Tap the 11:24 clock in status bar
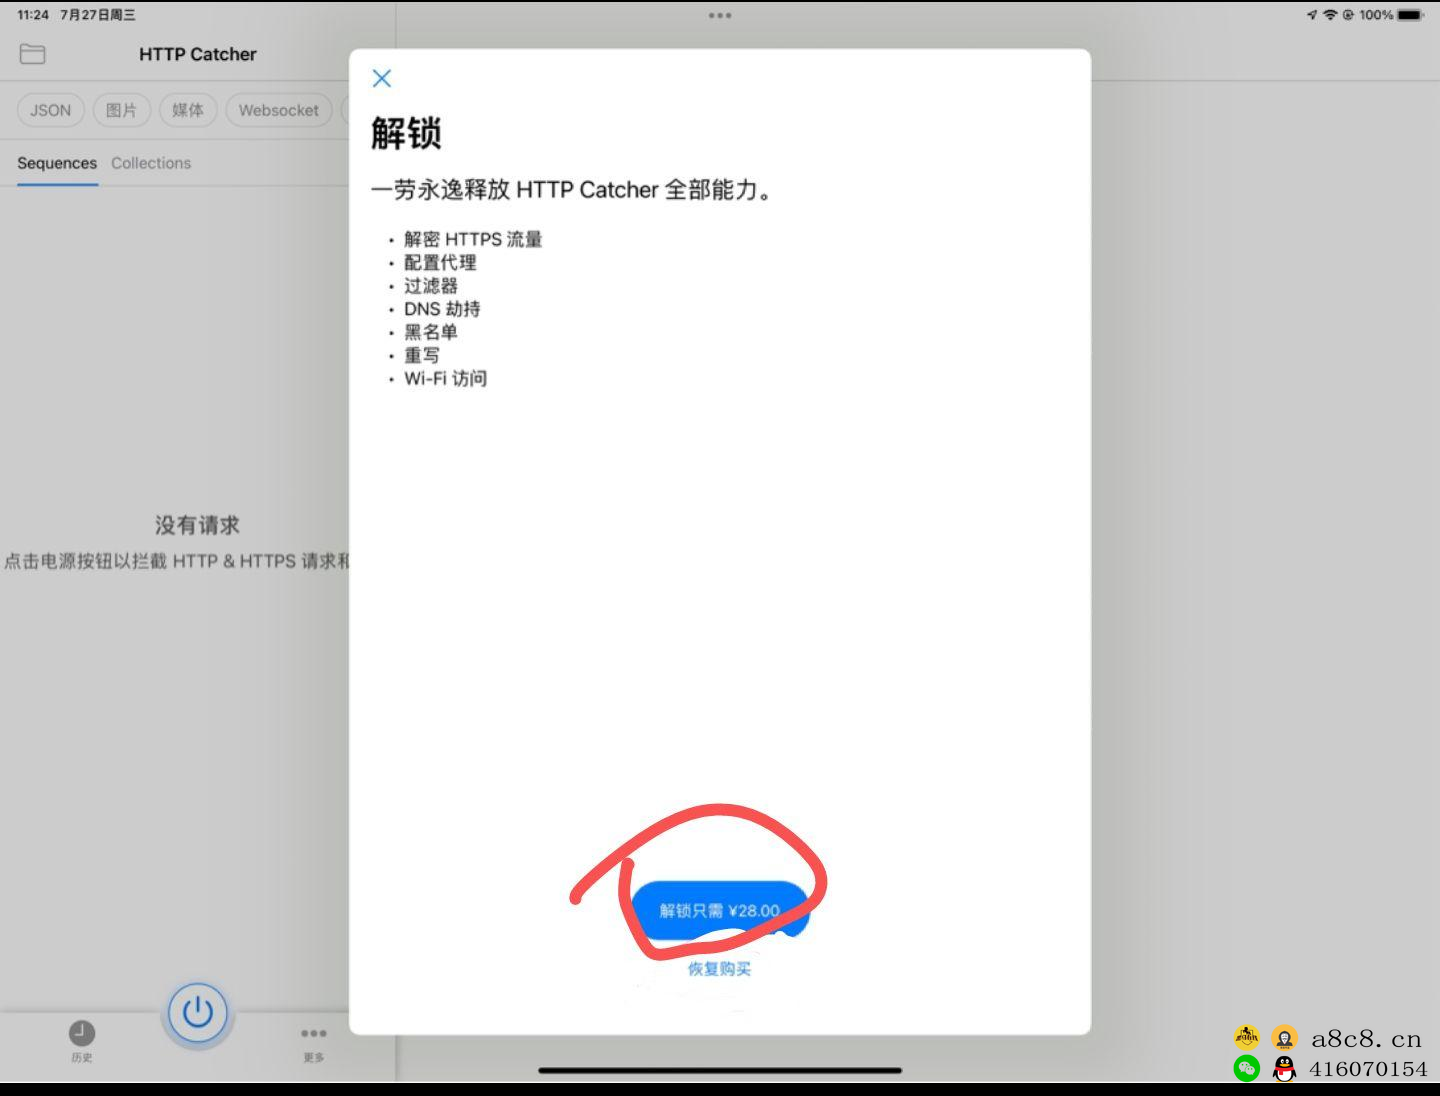 pyautogui.click(x=33, y=15)
